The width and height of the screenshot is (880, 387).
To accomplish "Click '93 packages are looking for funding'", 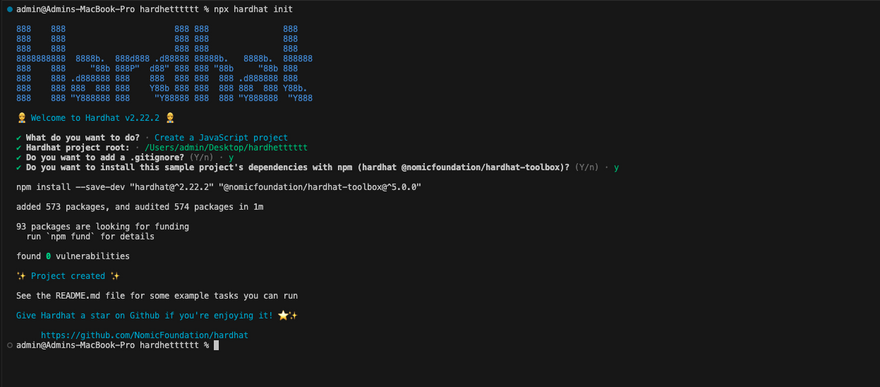I will [103, 227].
